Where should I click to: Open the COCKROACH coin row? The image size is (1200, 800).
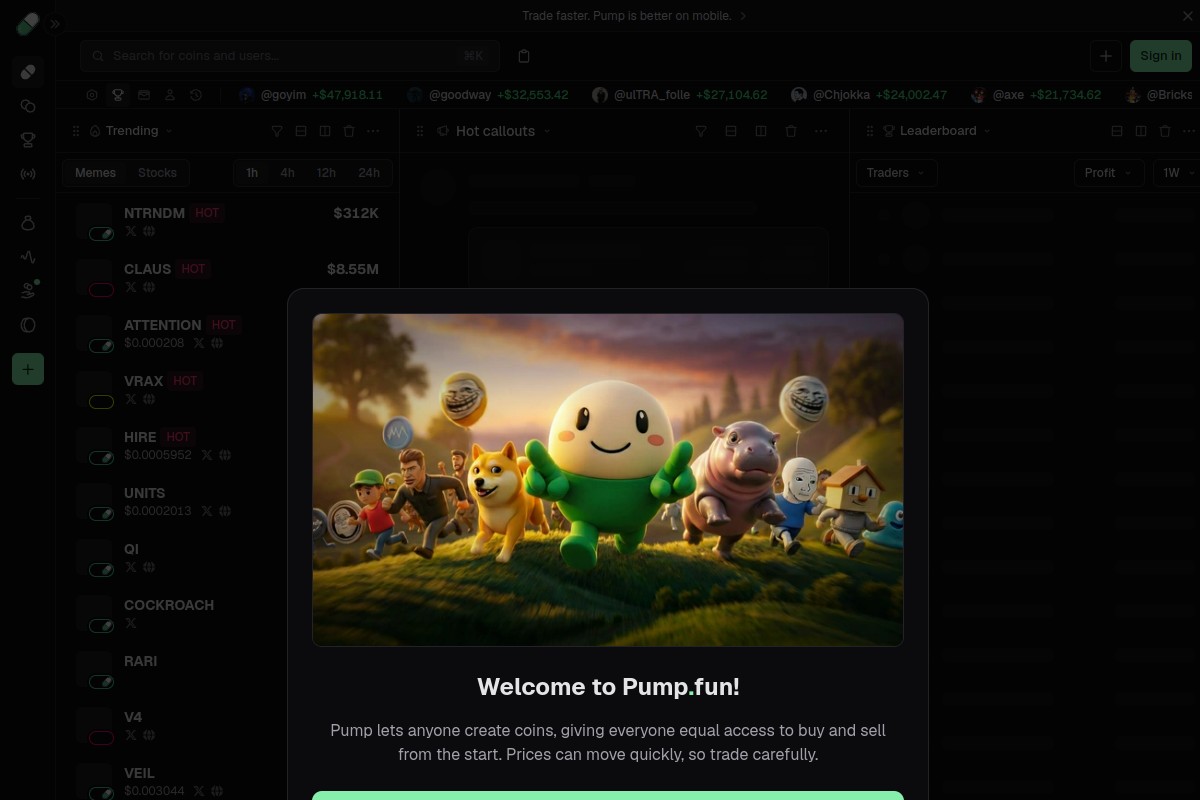[226, 613]
